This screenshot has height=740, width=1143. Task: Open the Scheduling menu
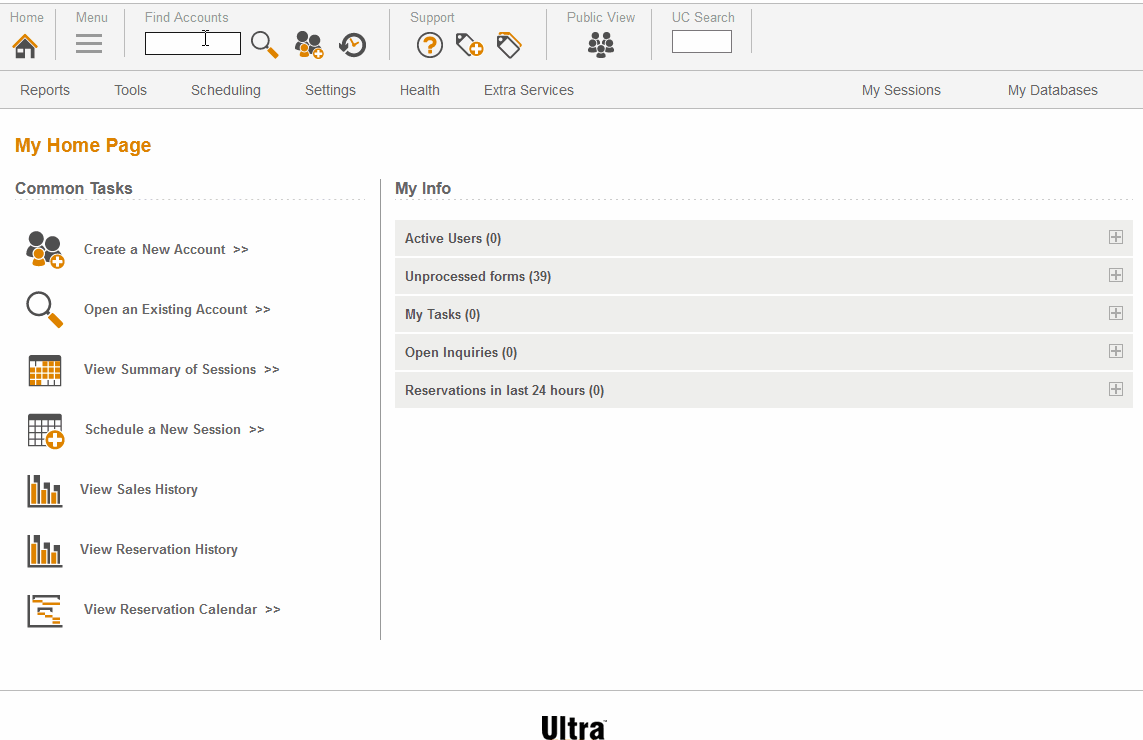click(226, 90)
